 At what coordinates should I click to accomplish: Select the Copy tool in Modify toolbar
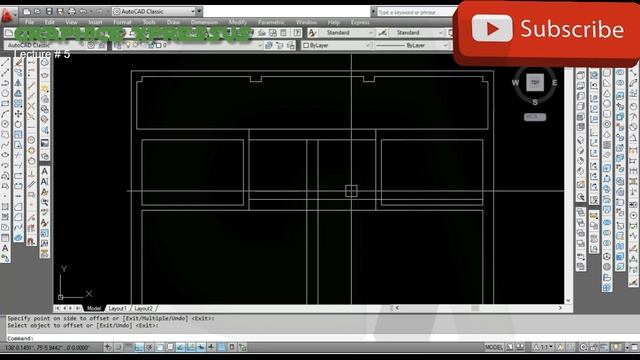tap(18, 73)
